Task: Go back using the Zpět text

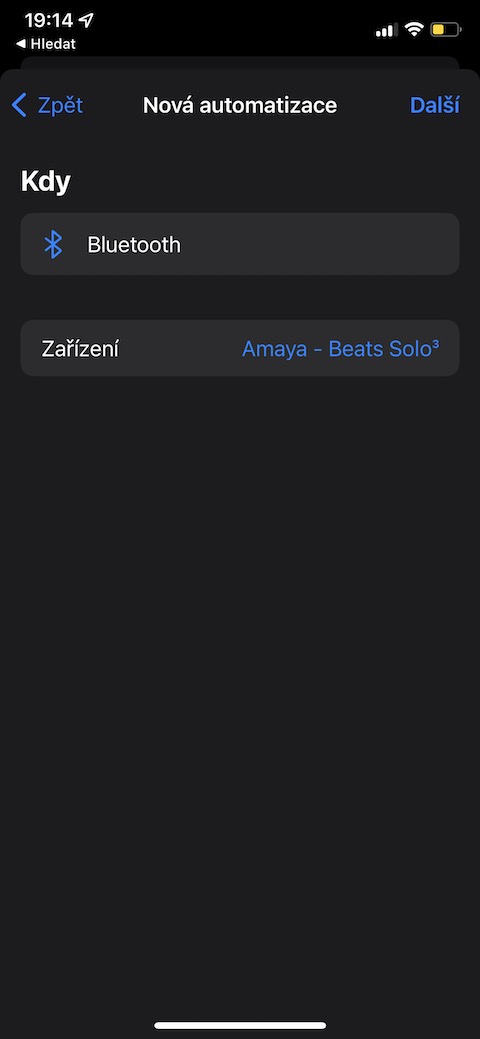Action: (60, 105)
